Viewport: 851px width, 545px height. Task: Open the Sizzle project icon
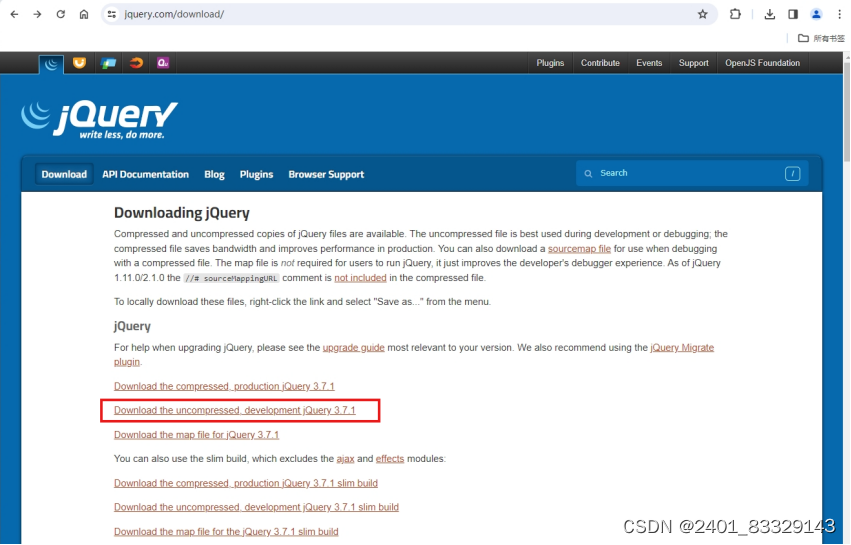coord(136,63)
